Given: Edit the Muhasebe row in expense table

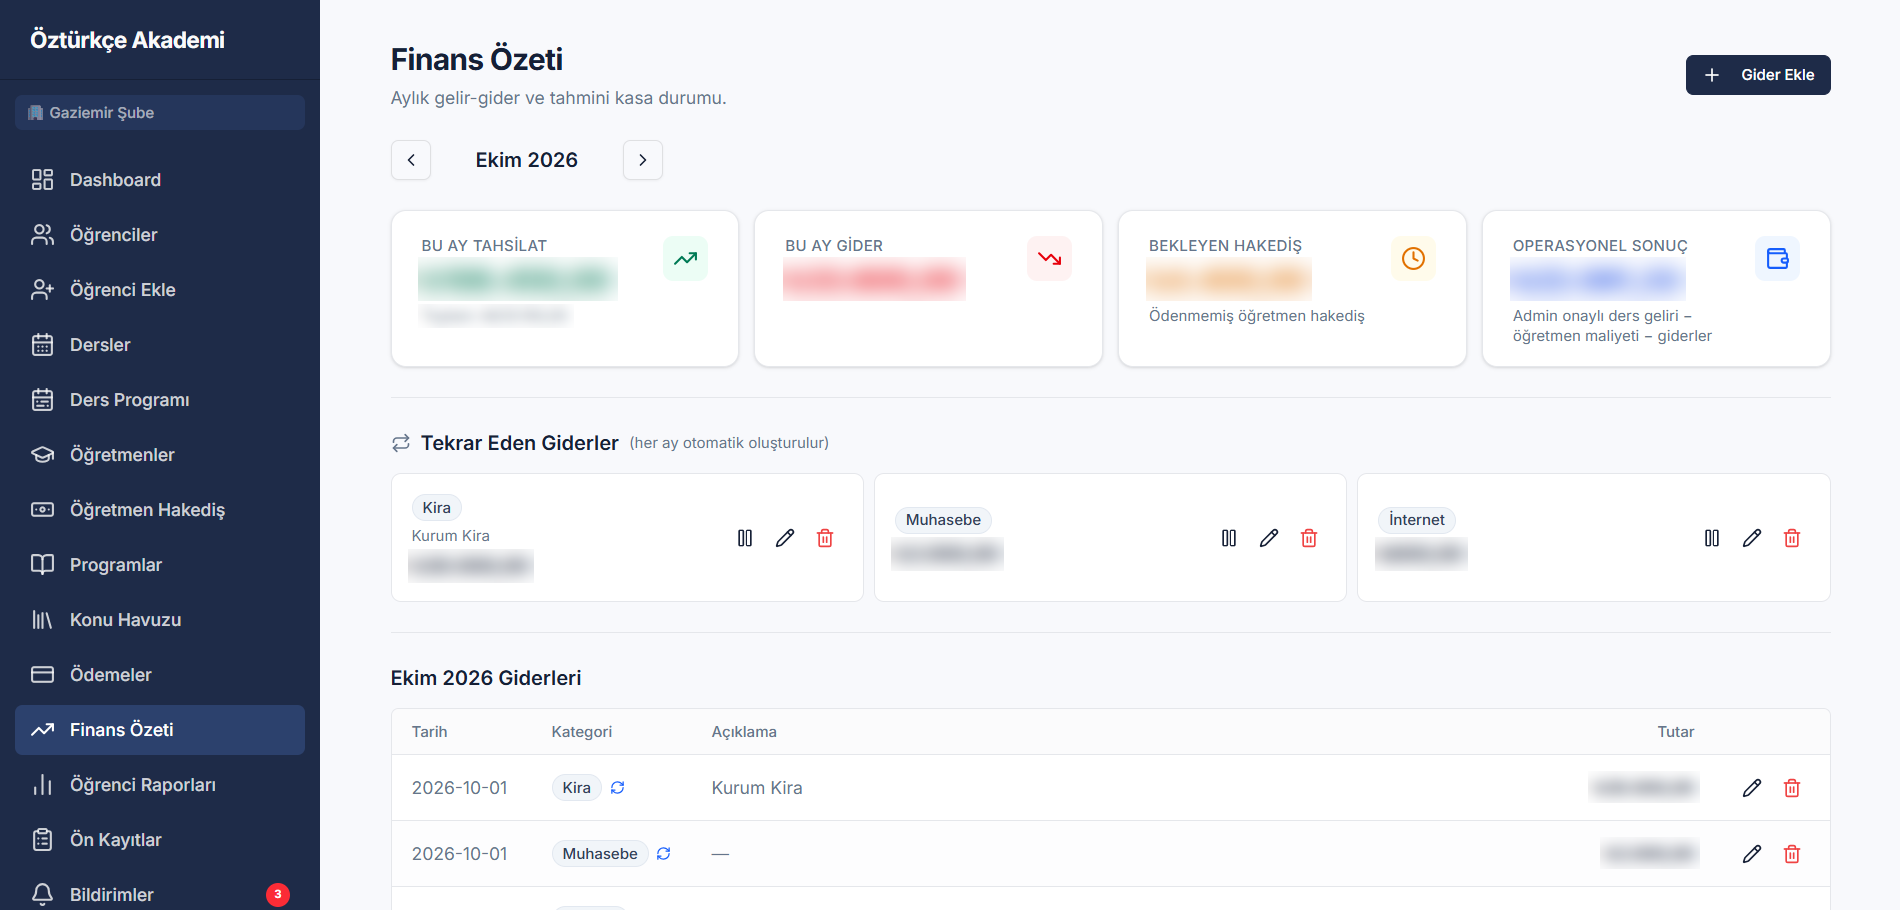Looking at the screenshot, I should [x=1752, y=854].
